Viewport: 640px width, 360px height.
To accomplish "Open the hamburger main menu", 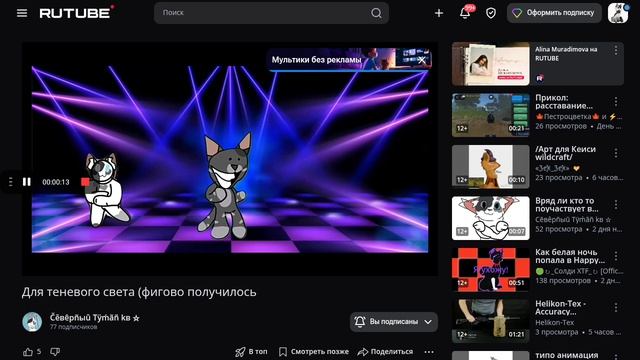I will [22, 13].
